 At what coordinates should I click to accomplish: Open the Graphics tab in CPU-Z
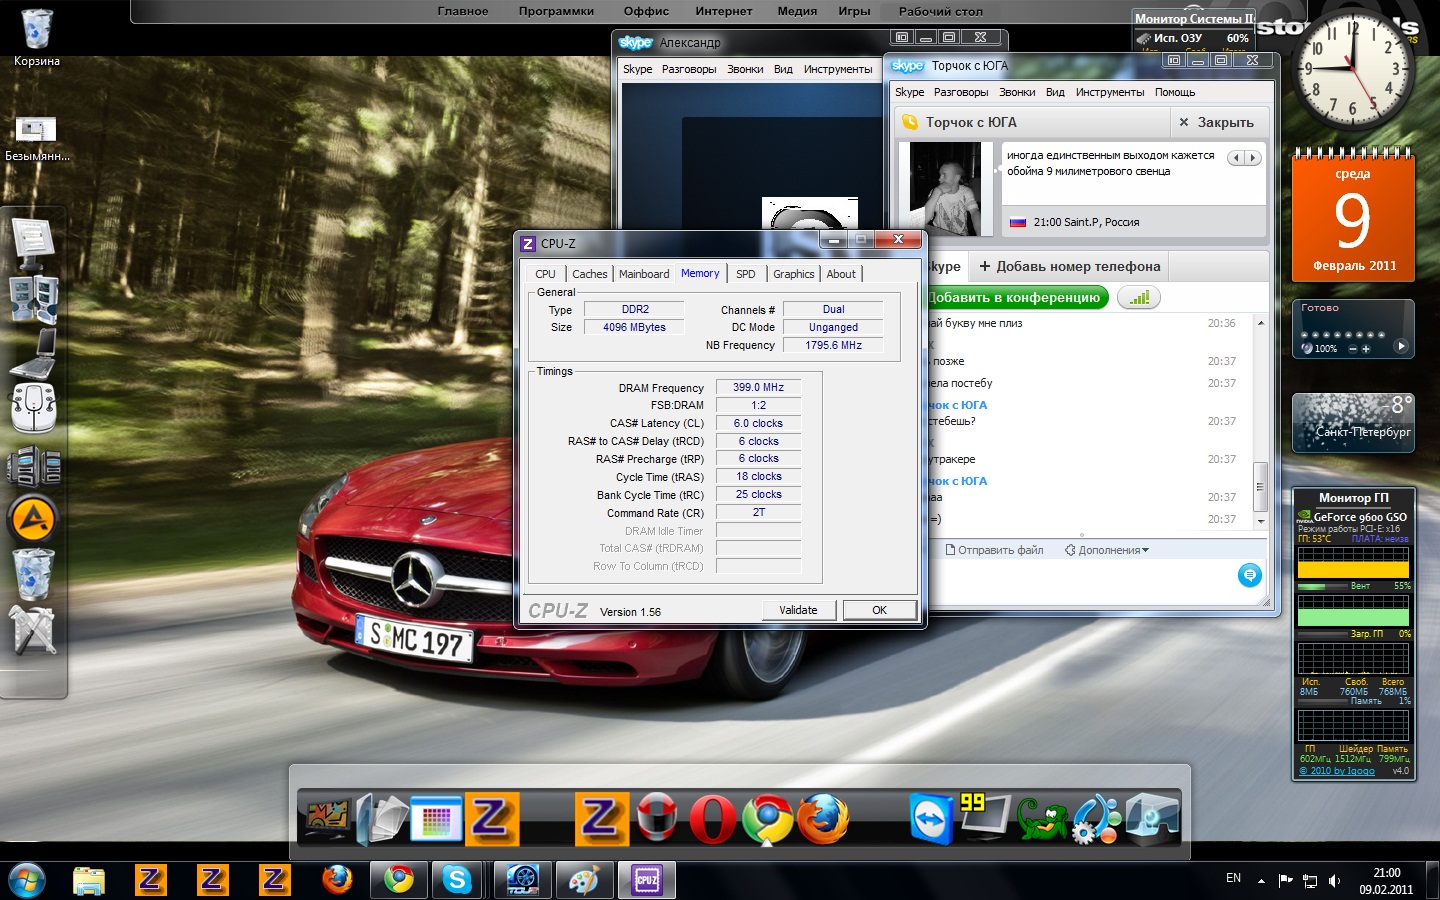[793, 274]
